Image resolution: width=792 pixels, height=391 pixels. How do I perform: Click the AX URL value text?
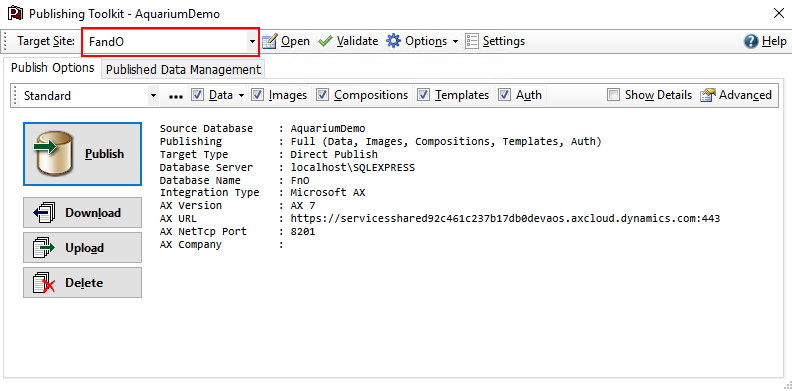(x=505, y=219)
